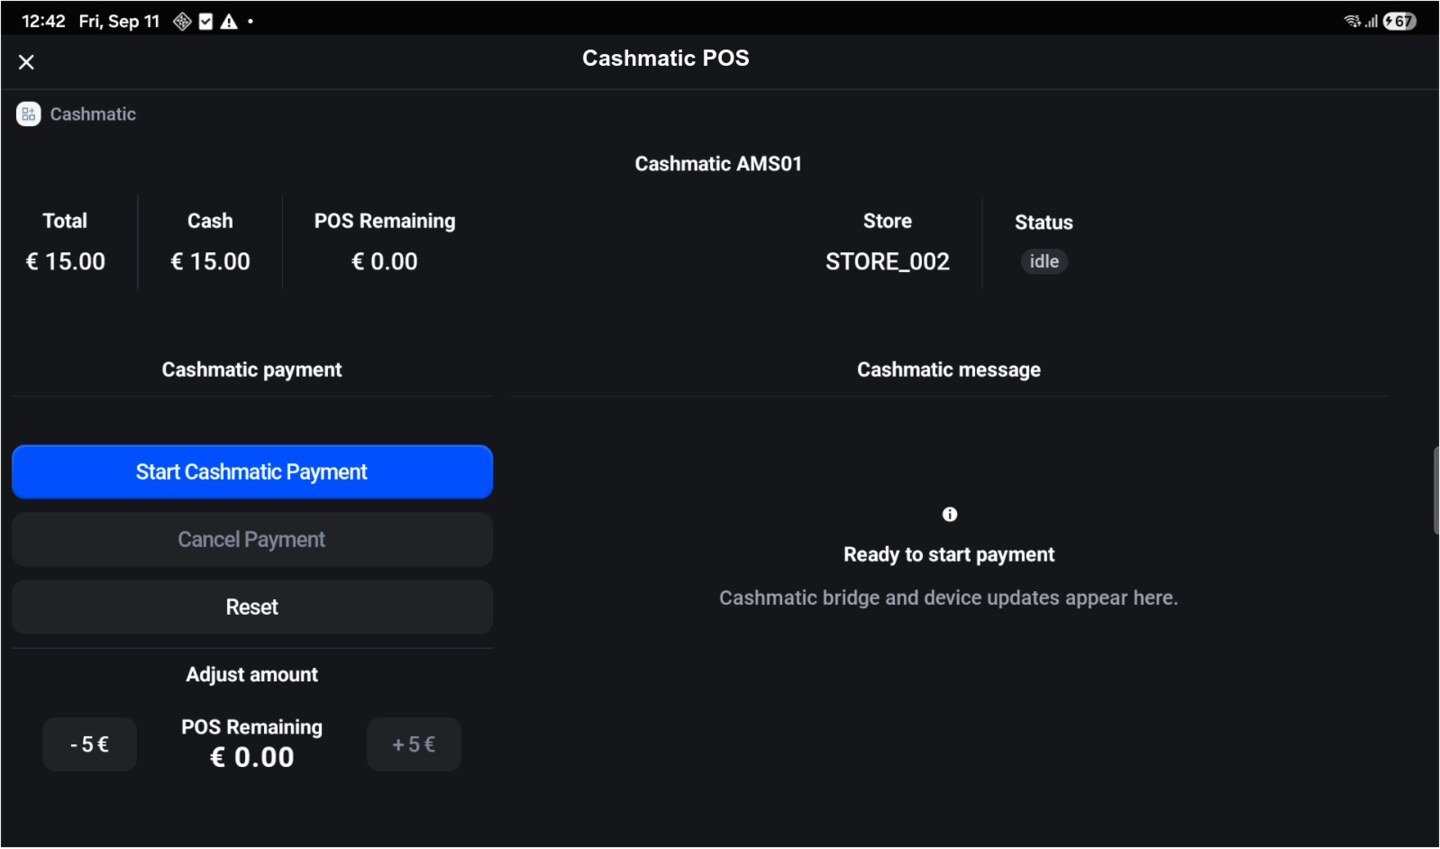Tap the battery level indicator
Image resolution: width=1440 pixels, height=849 pixels.
coord(1400,21)
